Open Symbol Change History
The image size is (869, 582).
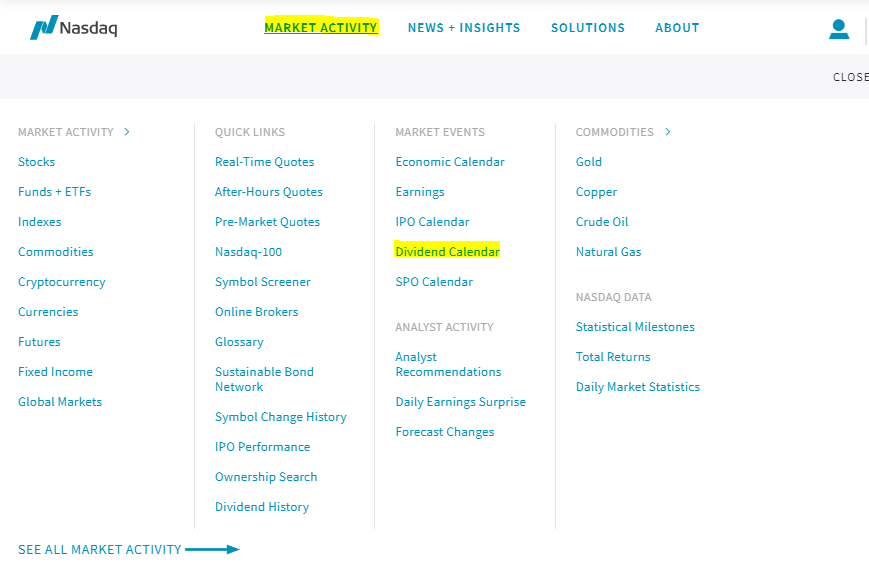coord(280,417)
